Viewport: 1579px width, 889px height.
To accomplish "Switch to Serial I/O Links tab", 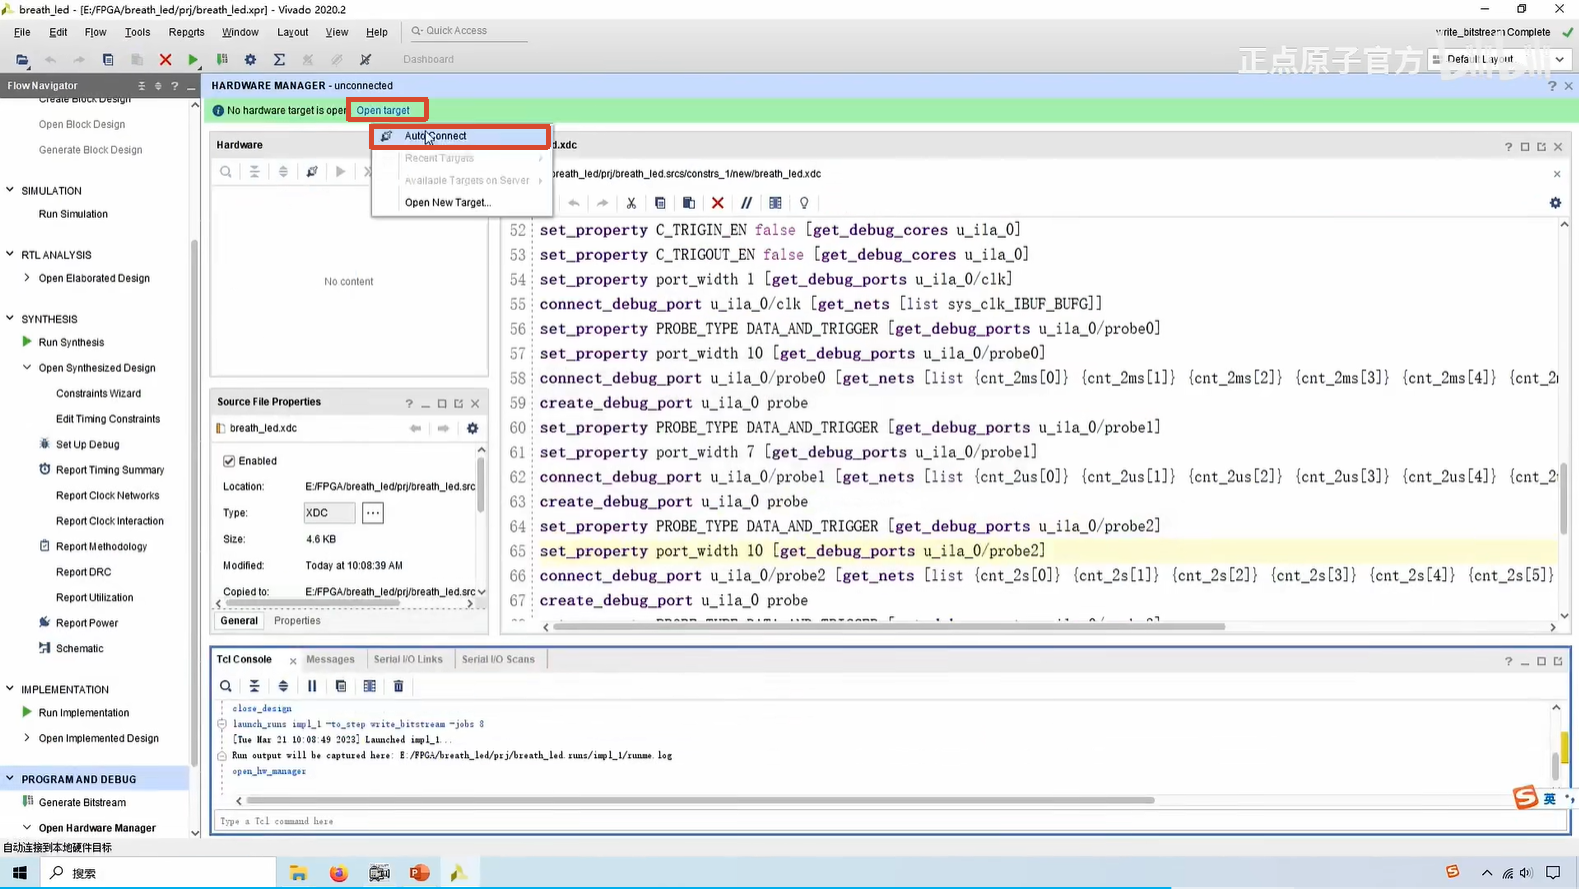I will (x=408, y=659).
